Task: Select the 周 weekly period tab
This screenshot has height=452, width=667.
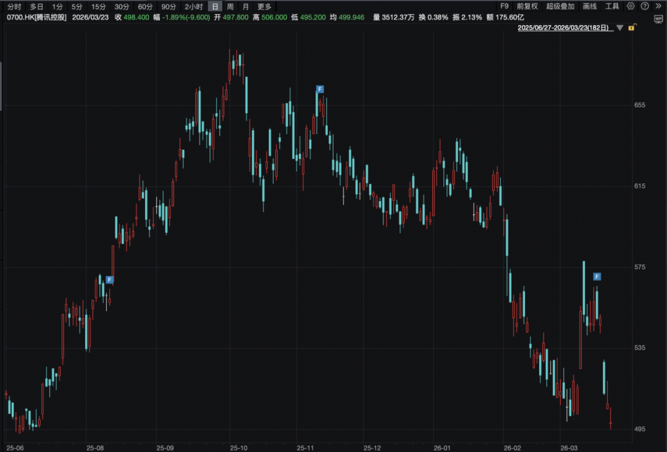Action: 230,6
